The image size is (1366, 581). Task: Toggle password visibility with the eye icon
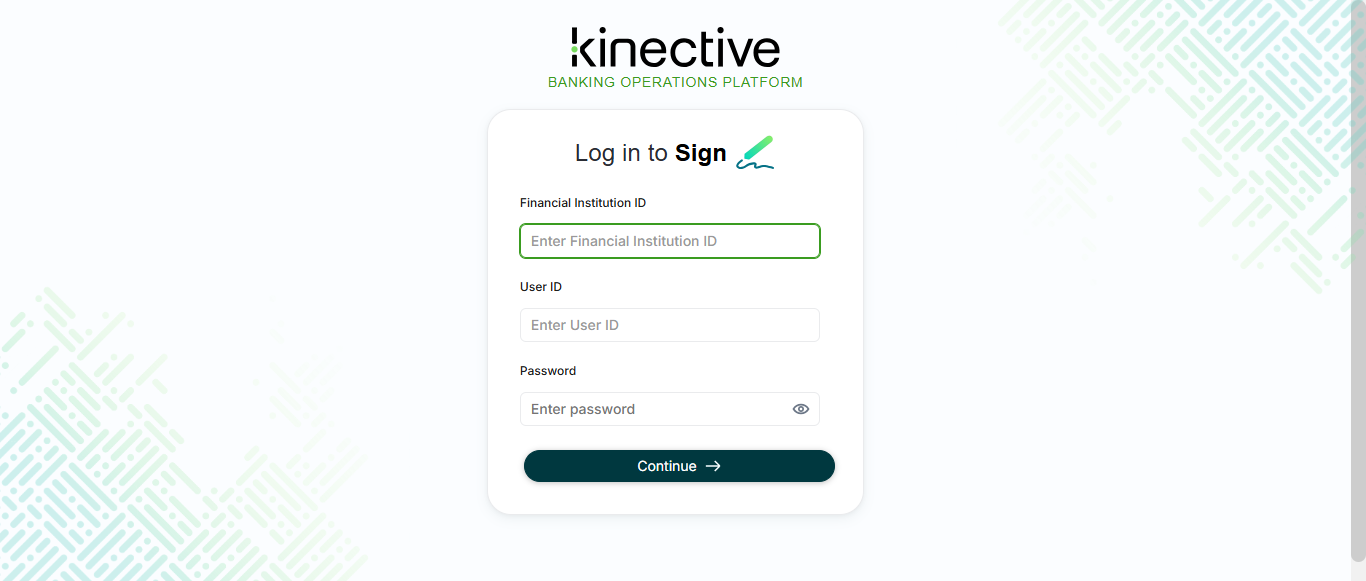(800, 409)
